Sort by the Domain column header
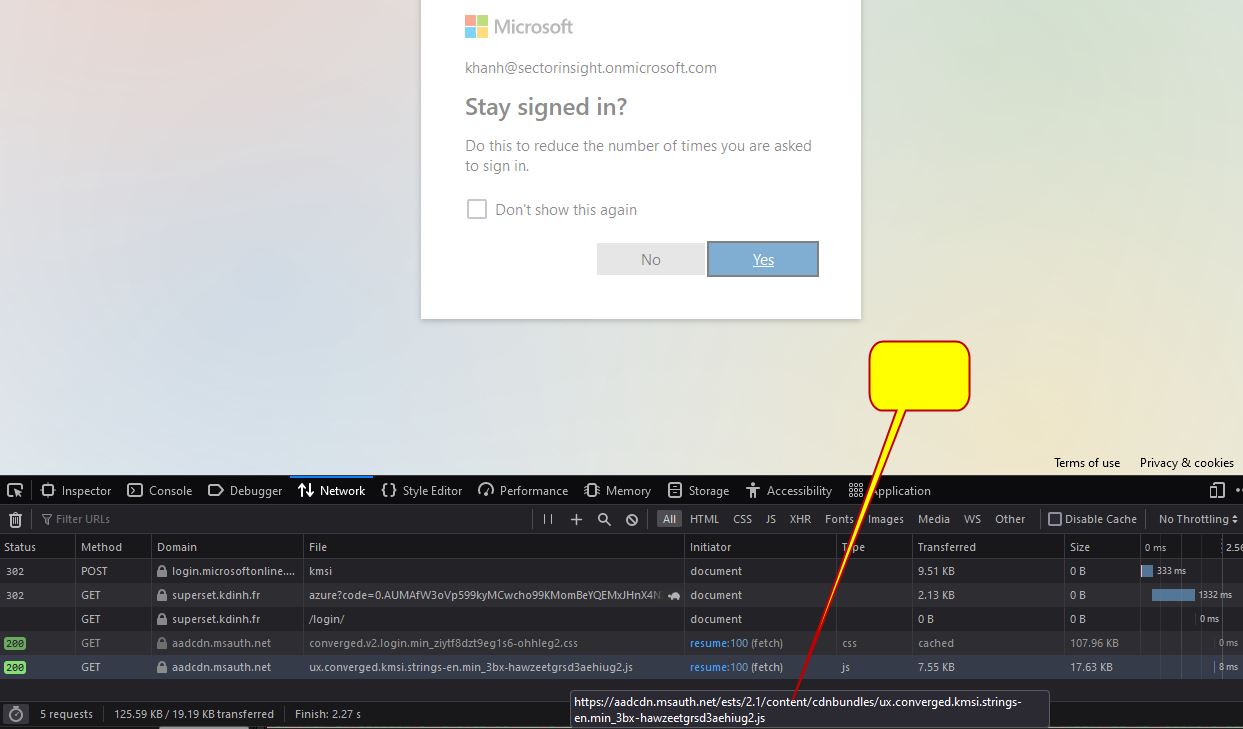This screenshot has width=1243, height=729. pos(228,547)
